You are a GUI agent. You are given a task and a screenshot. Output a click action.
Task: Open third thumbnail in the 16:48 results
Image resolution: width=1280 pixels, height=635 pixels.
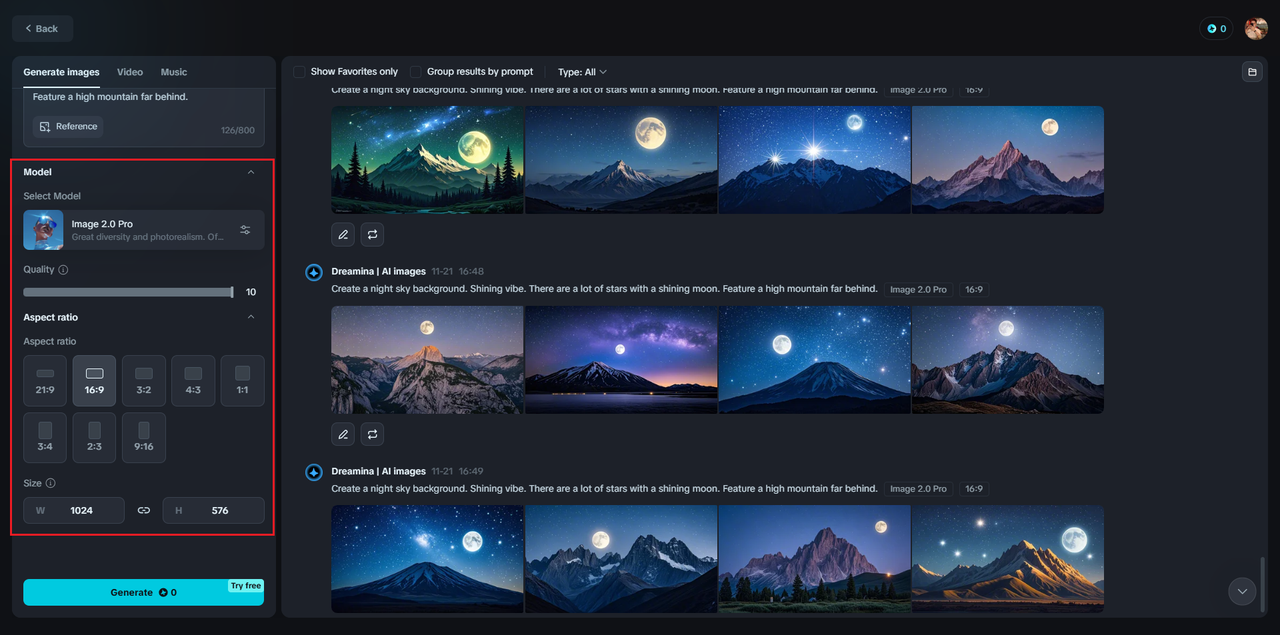point(814,360)
